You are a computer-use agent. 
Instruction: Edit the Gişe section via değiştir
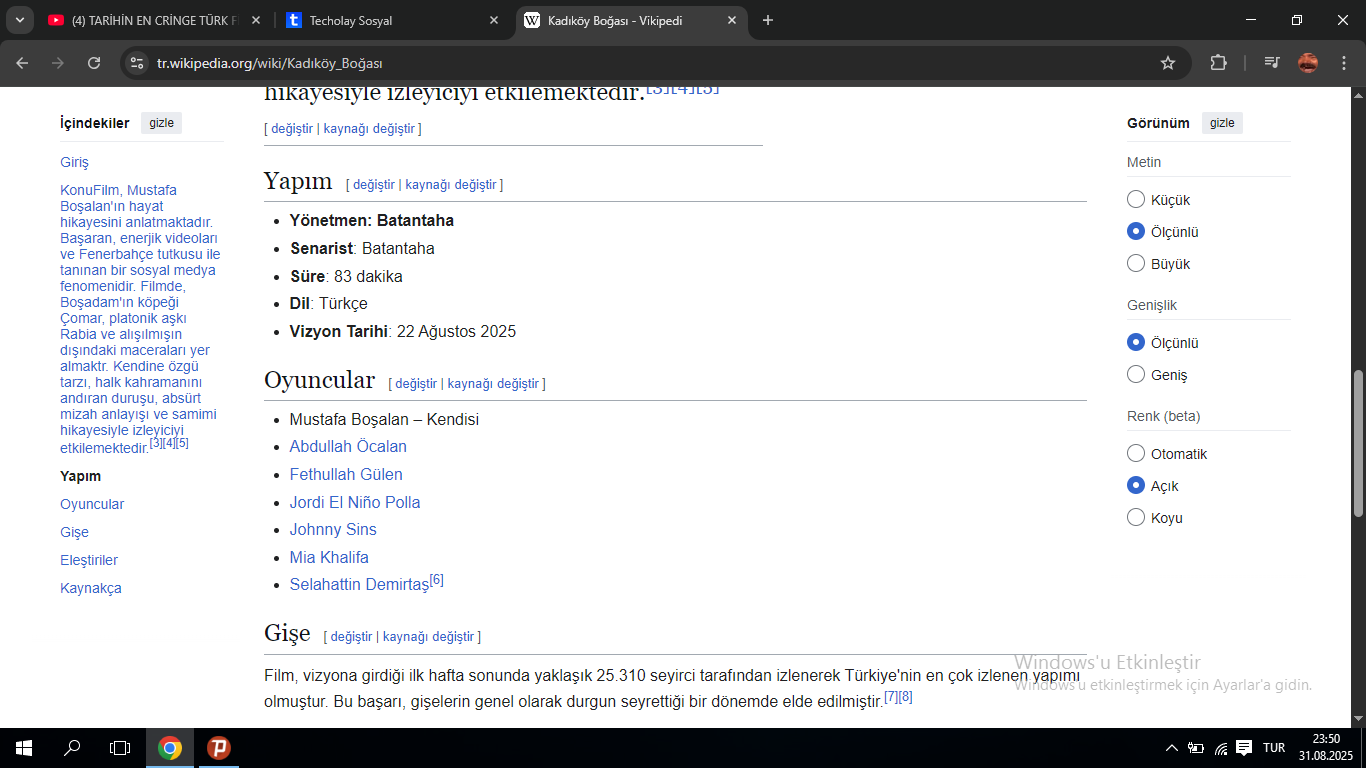click(351, 636)
